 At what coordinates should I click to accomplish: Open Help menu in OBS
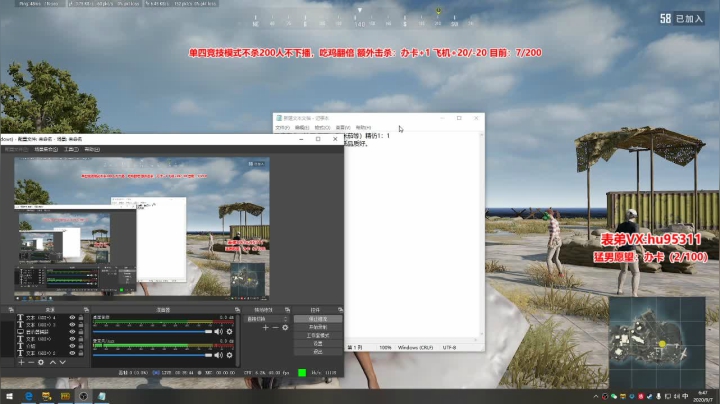pos(92,149)
